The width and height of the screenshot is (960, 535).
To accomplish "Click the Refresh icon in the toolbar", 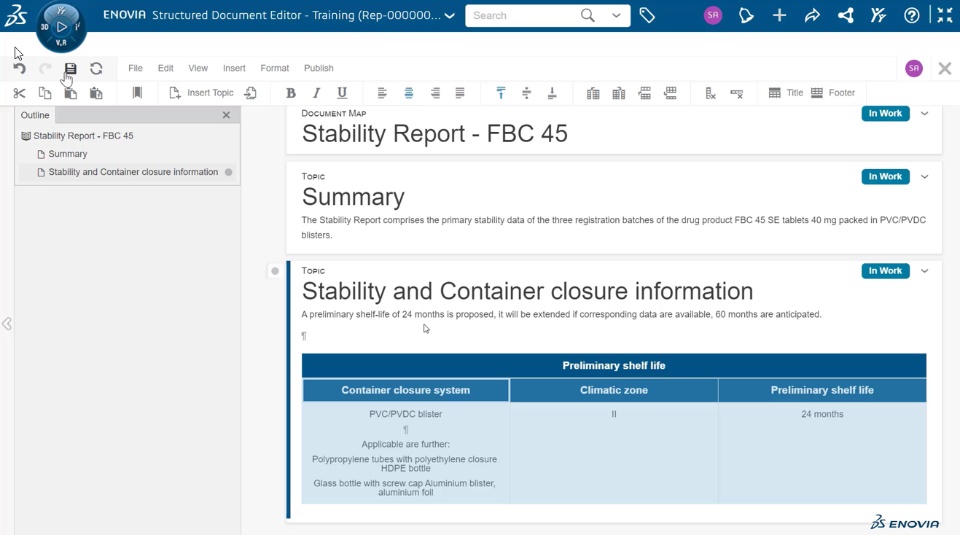I will point(96,69).
